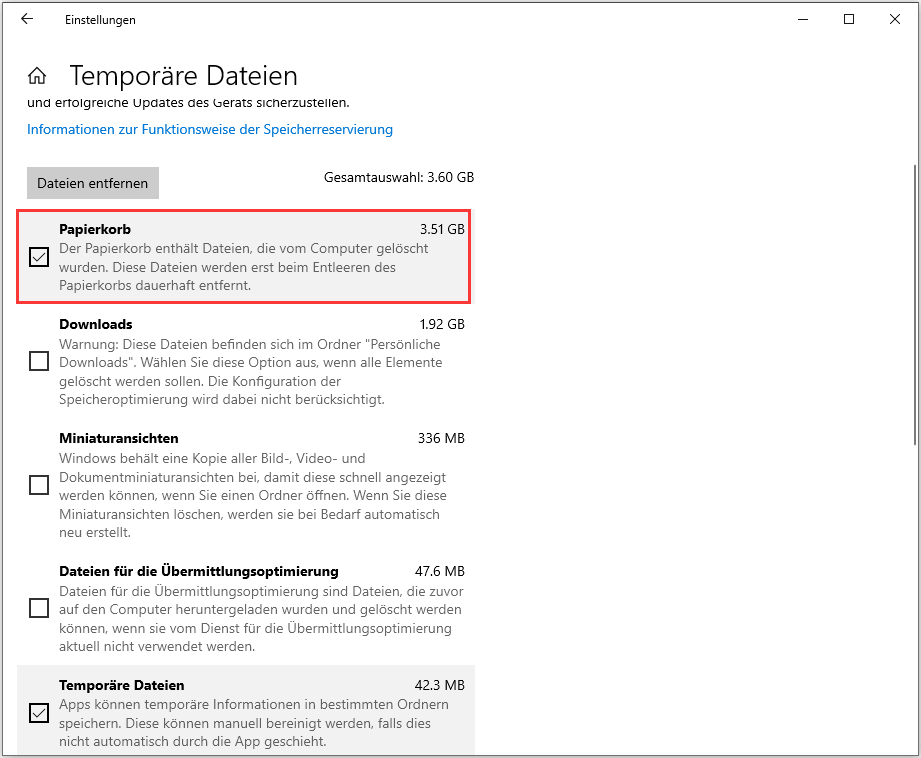
Task: Click the Dateien für die Übermittlungsoptimierung heading
Action: pos(199,571)
